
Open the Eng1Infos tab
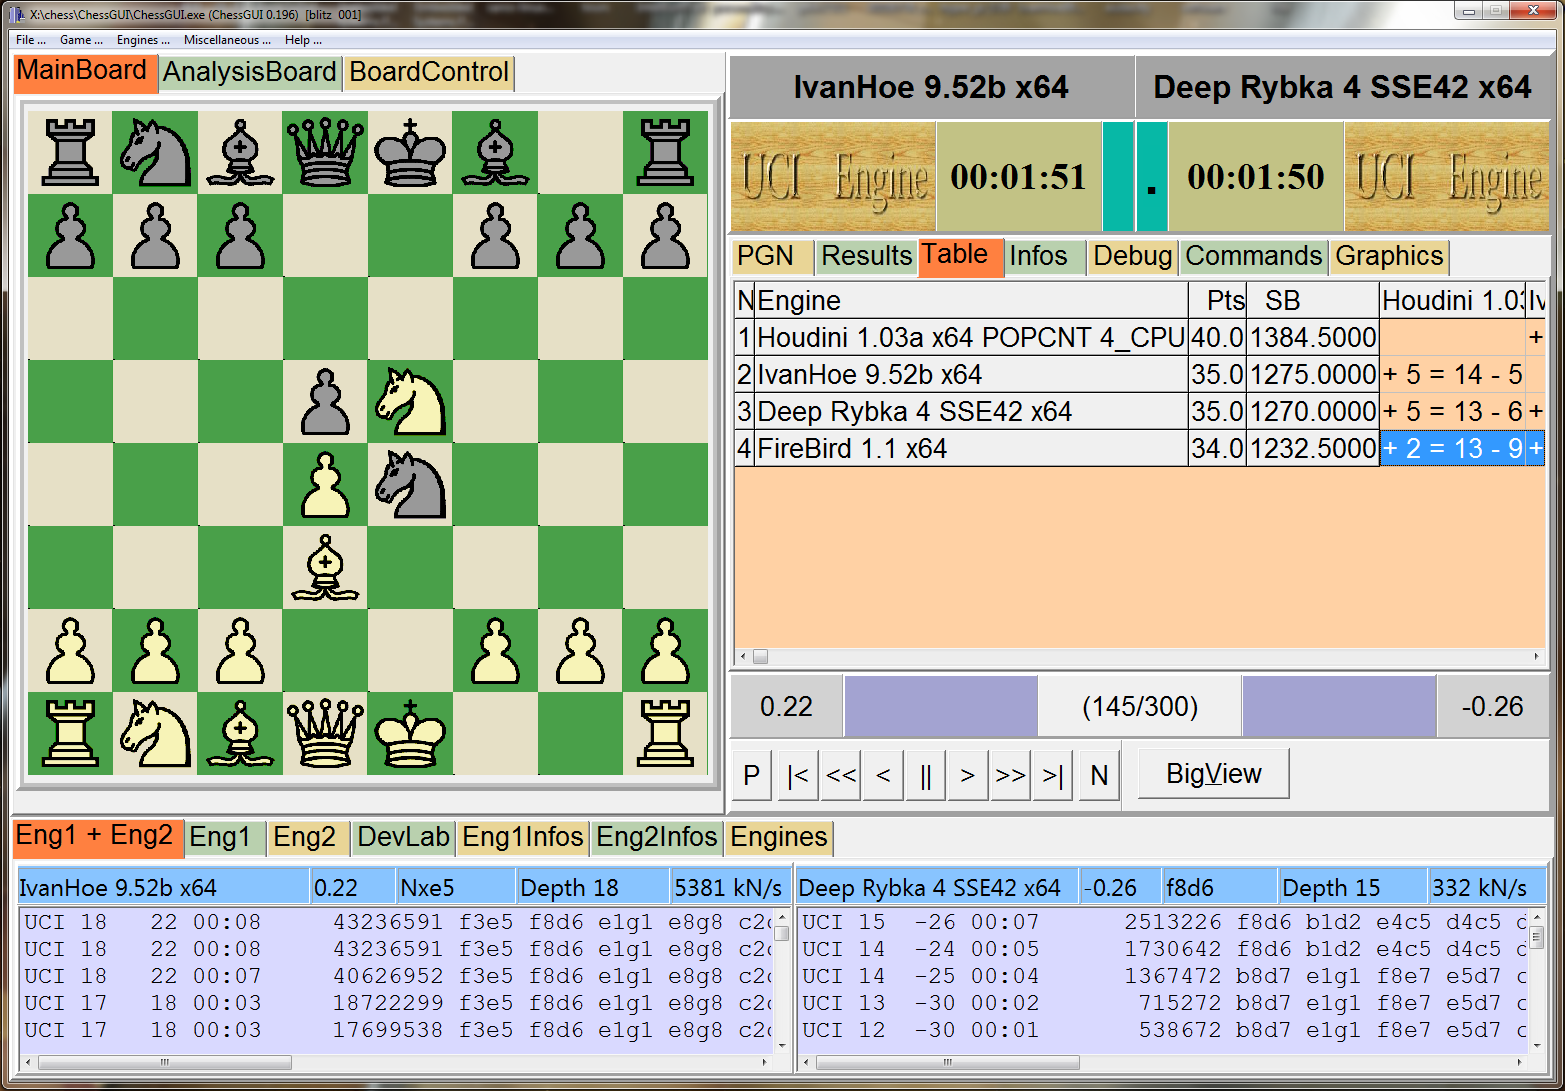(523, 838)
